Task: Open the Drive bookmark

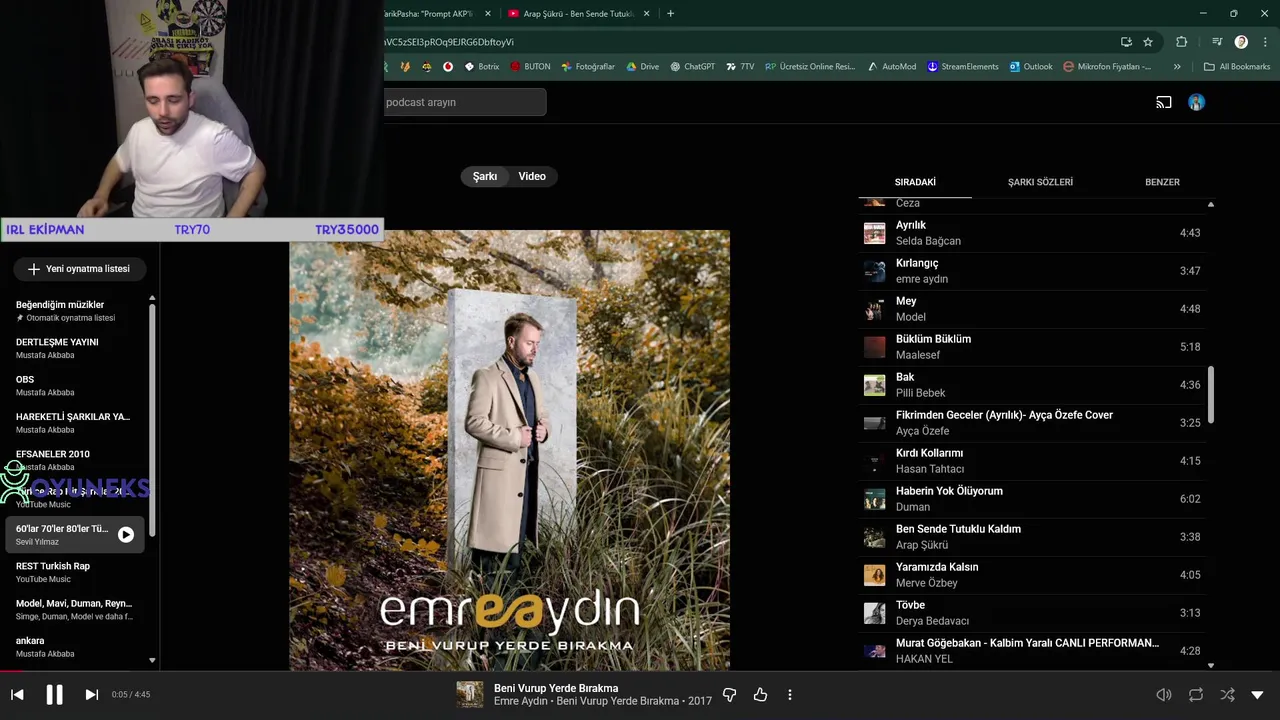Action: click(x=642, y=67)
